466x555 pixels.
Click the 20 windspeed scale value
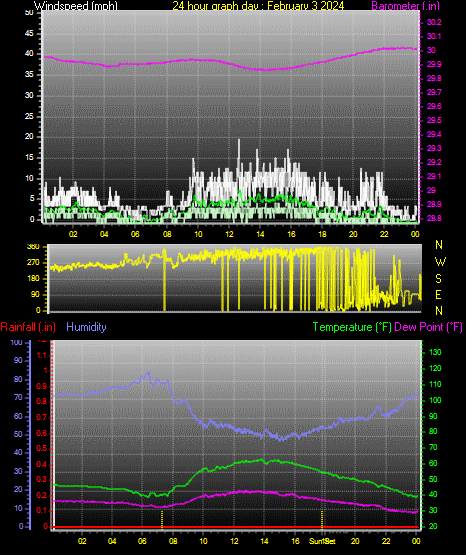tap(29, 137)
